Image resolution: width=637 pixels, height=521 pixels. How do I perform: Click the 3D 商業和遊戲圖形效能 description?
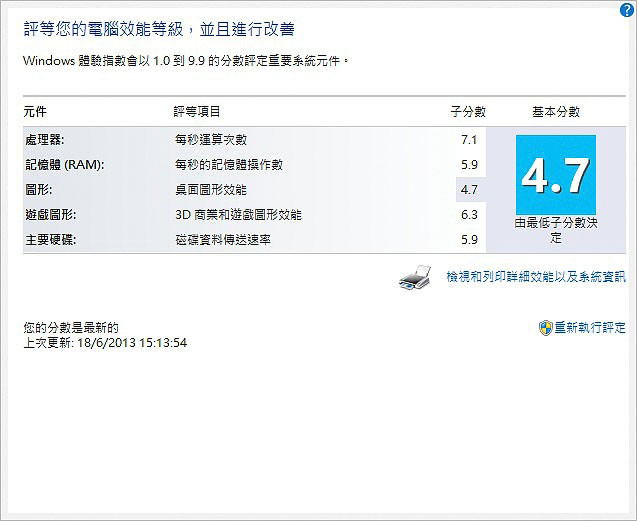click(238, 215)
